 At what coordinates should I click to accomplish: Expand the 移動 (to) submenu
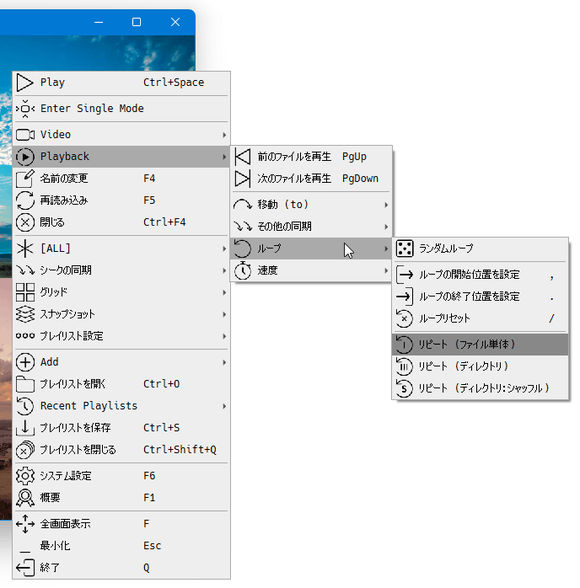(312, 205)
